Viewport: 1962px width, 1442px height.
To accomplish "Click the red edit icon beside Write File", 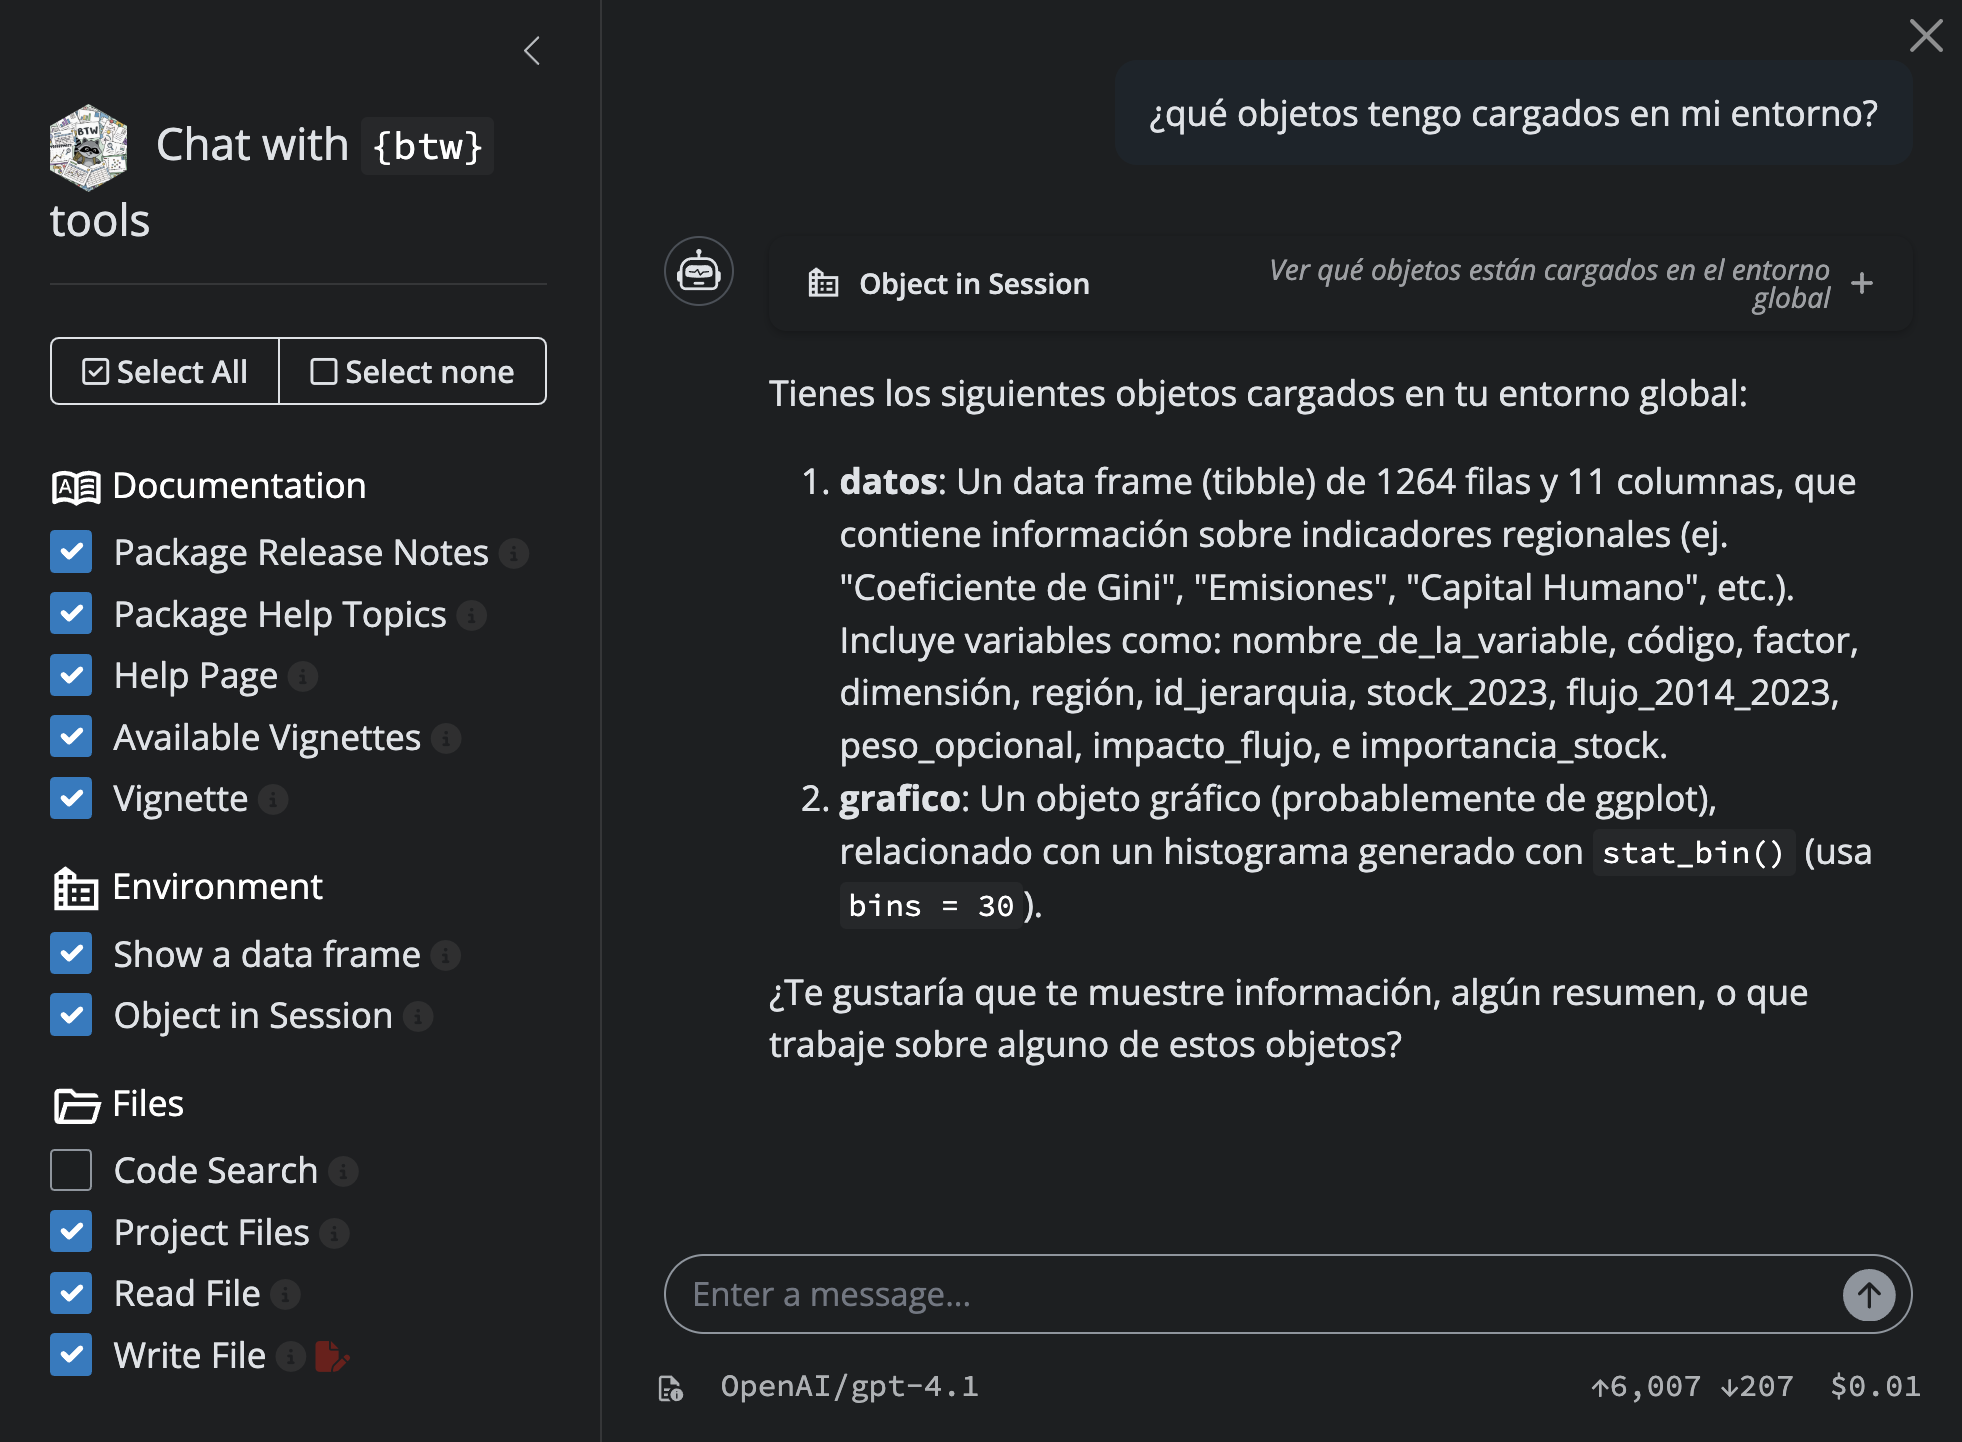I will point(331,1357).
